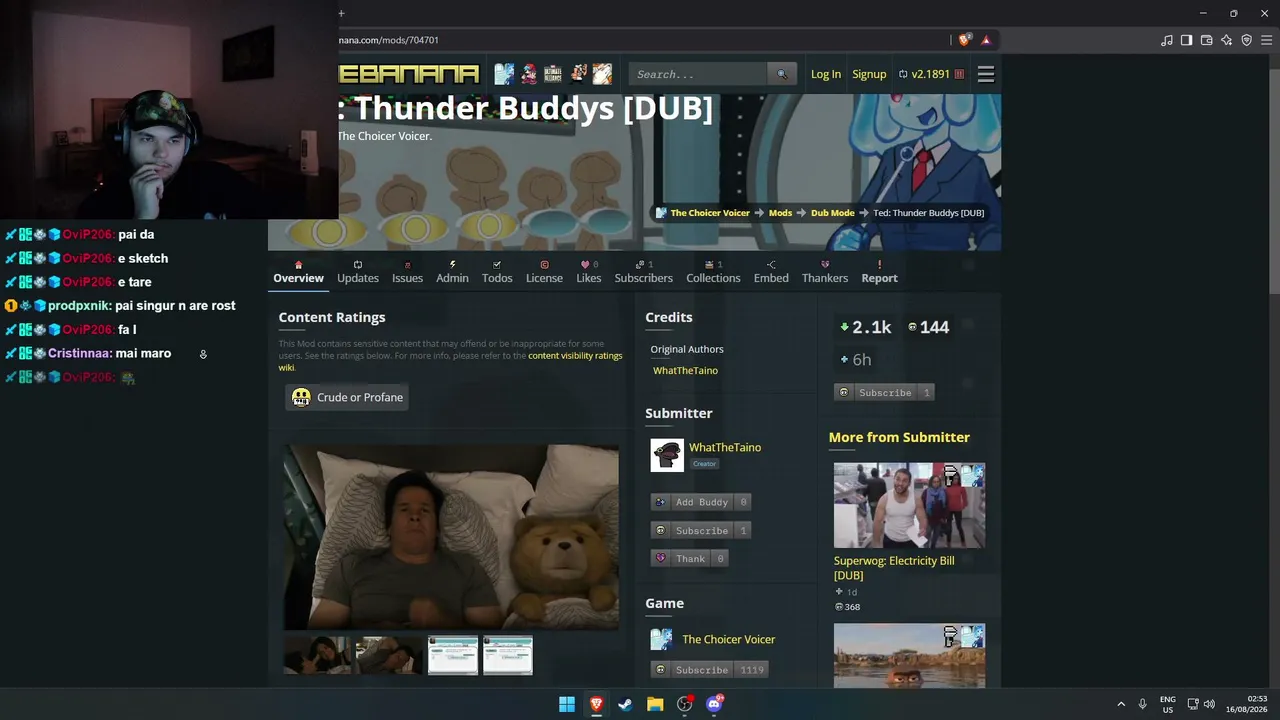1280x720 pixels.
Task: Click the Crude or Profane rating face icon
Action: pos(301,397)
